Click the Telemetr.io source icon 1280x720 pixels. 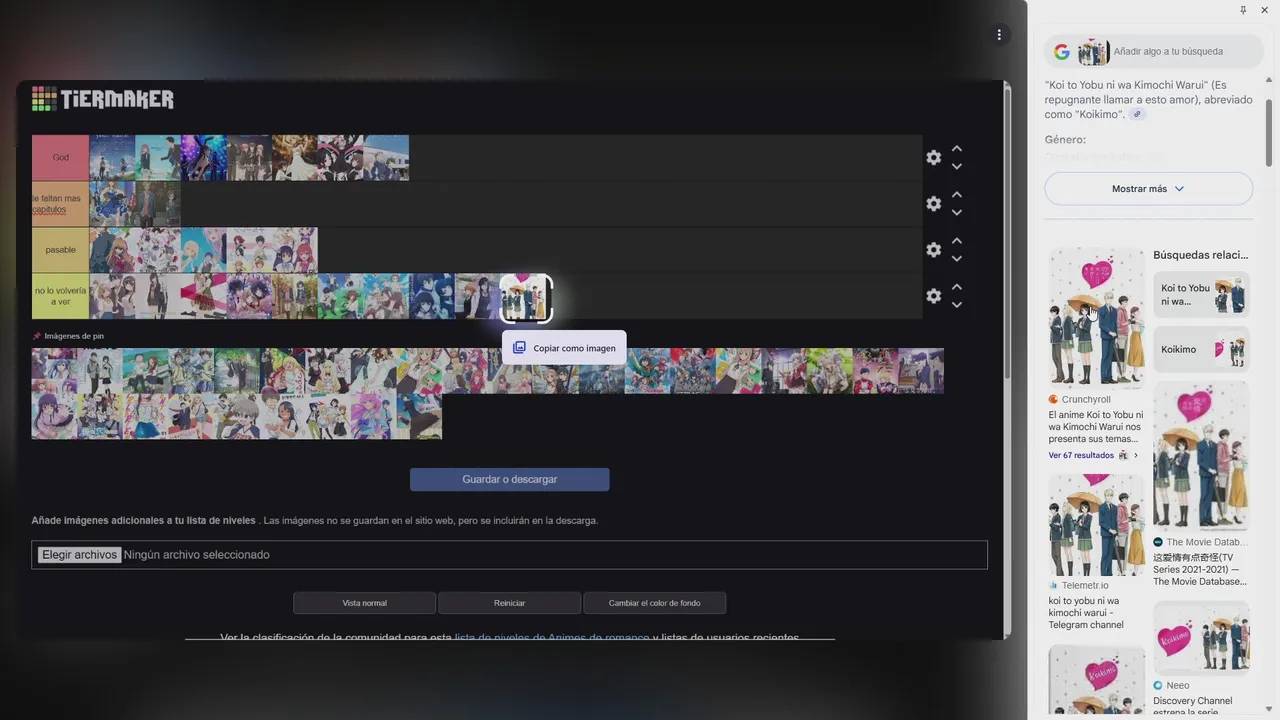(1053, 585)
